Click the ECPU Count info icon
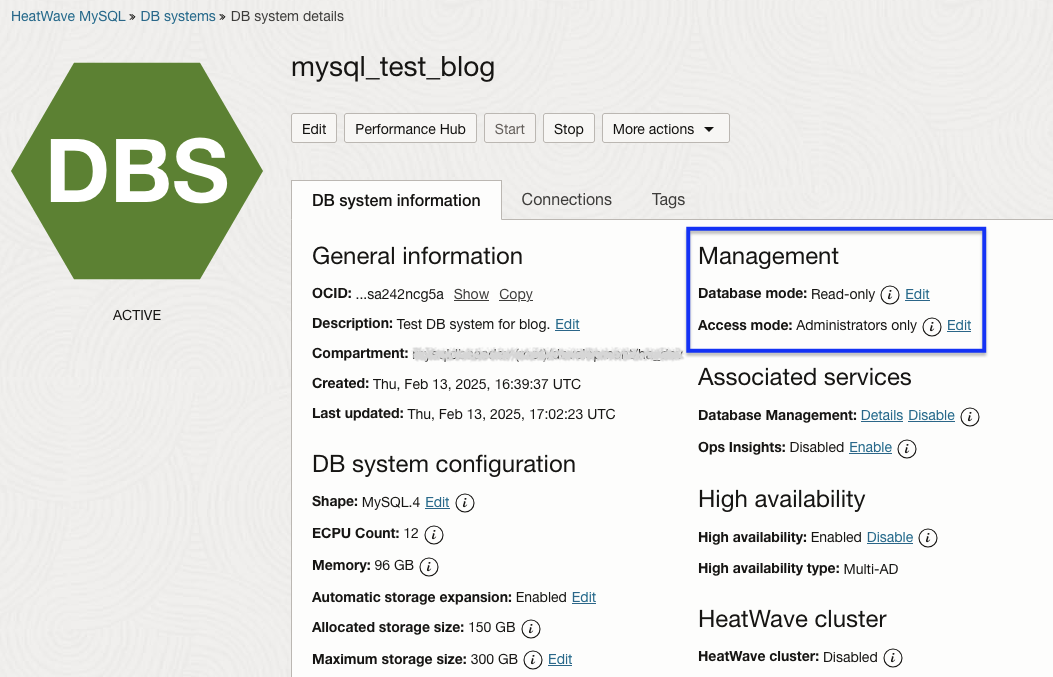 pos(432,535)
